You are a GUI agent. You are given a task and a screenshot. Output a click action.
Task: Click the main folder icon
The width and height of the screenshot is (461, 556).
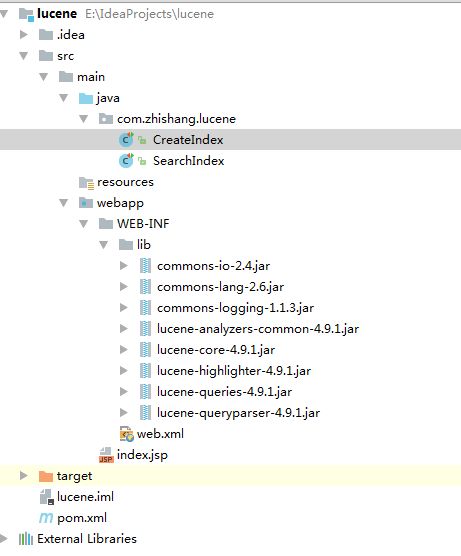66,77
